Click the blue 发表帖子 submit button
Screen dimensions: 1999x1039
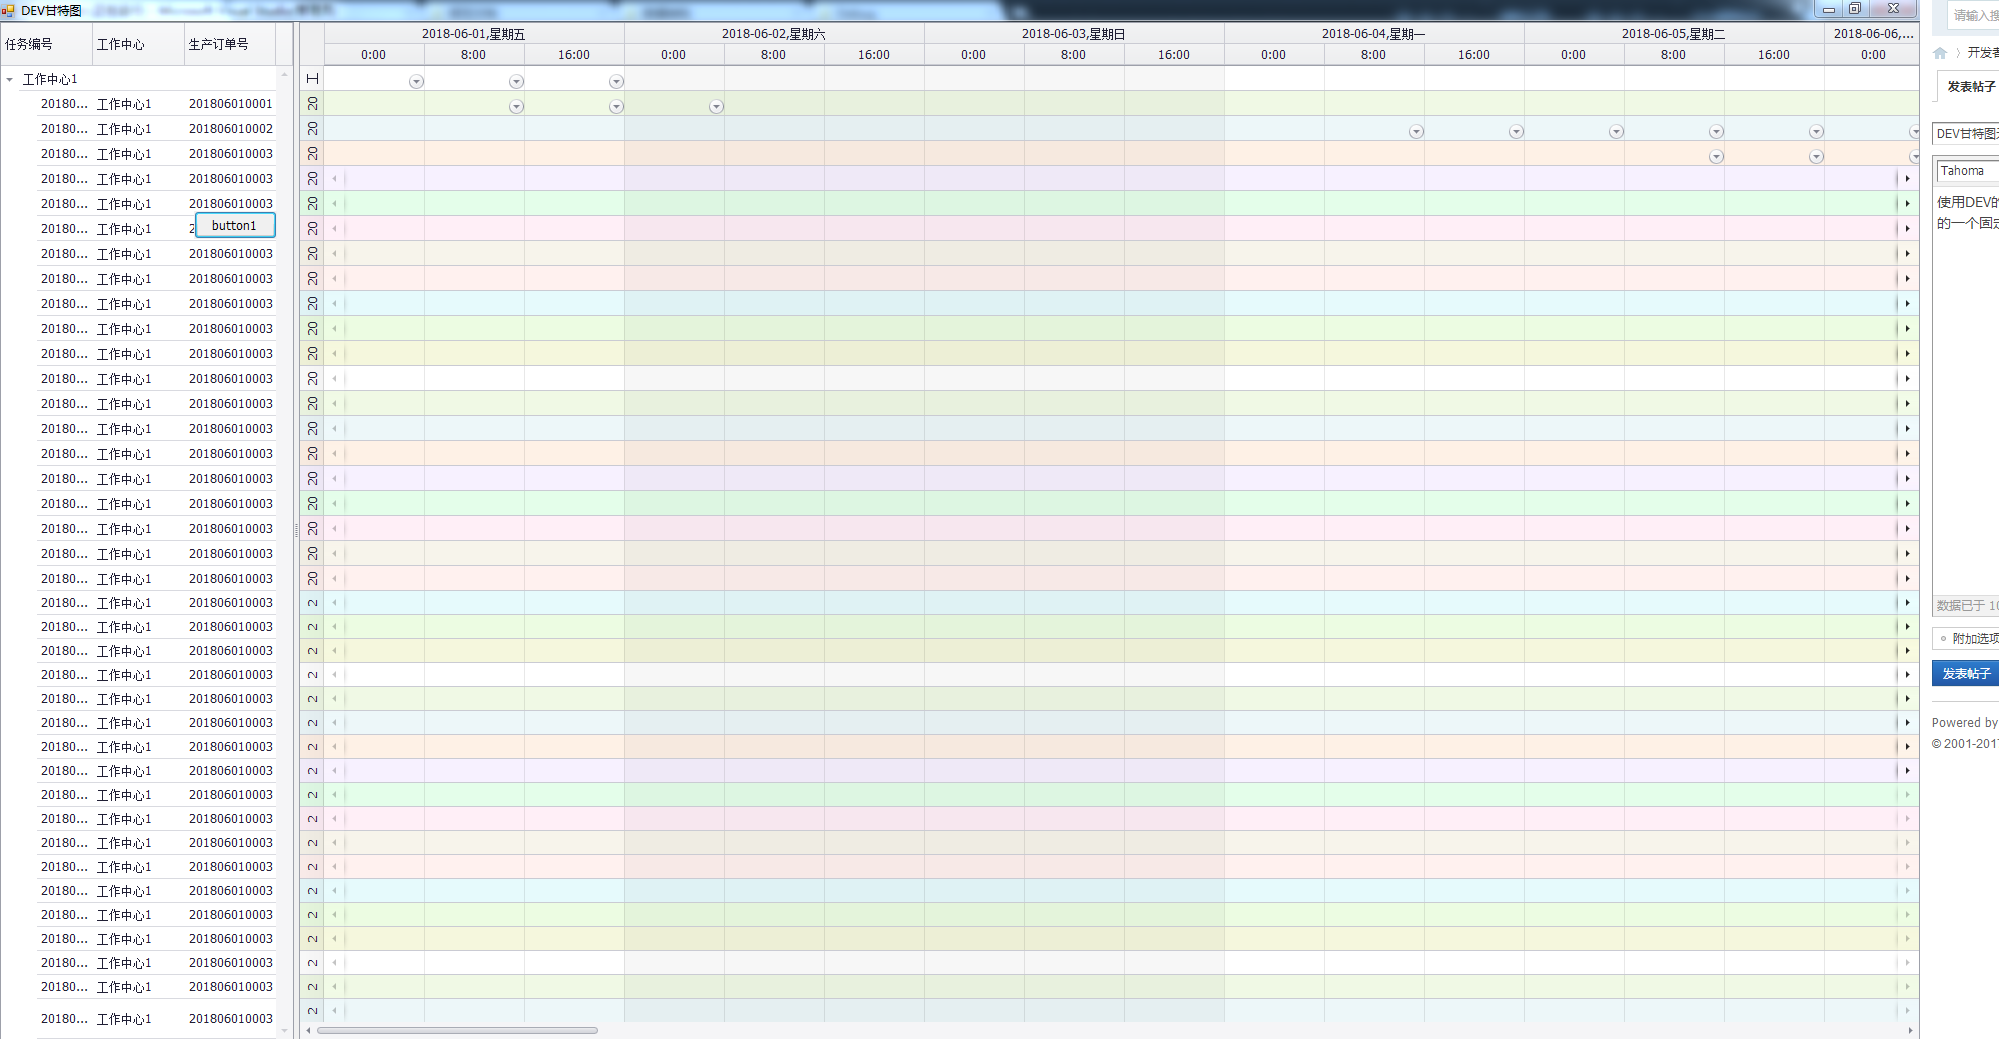(x=1966, y=674)
